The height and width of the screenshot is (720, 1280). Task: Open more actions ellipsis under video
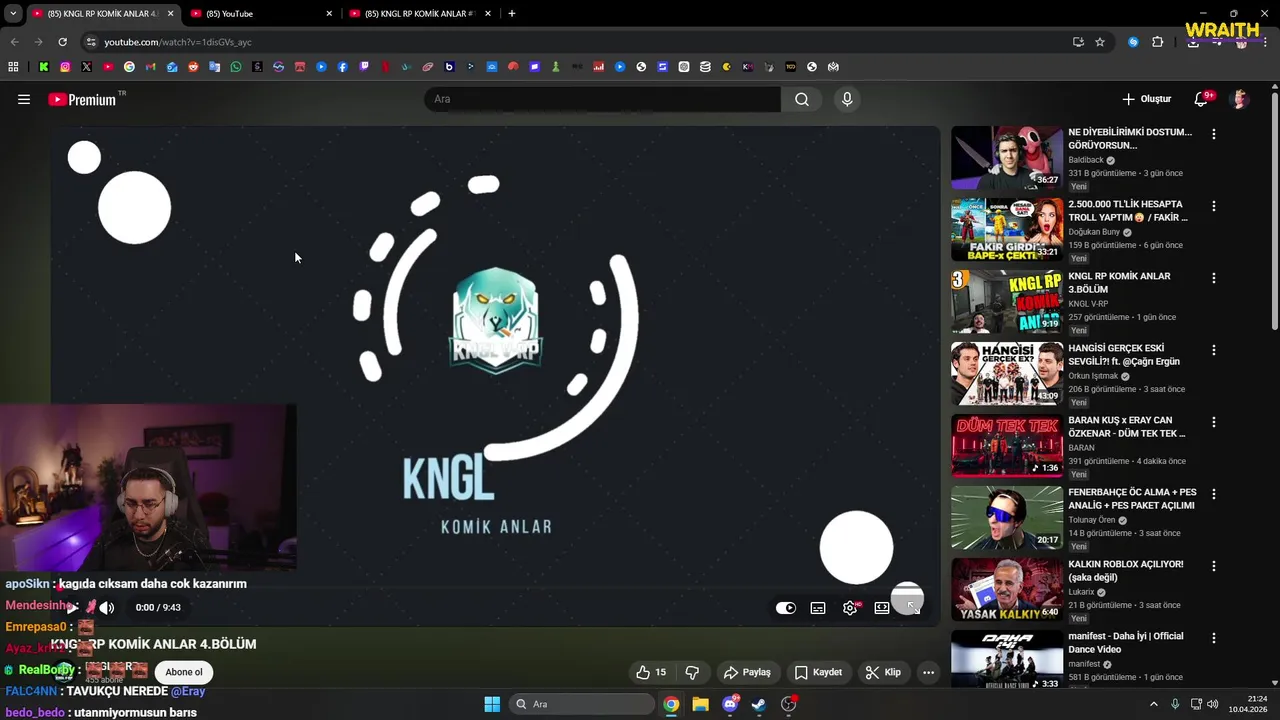point(928,672)
